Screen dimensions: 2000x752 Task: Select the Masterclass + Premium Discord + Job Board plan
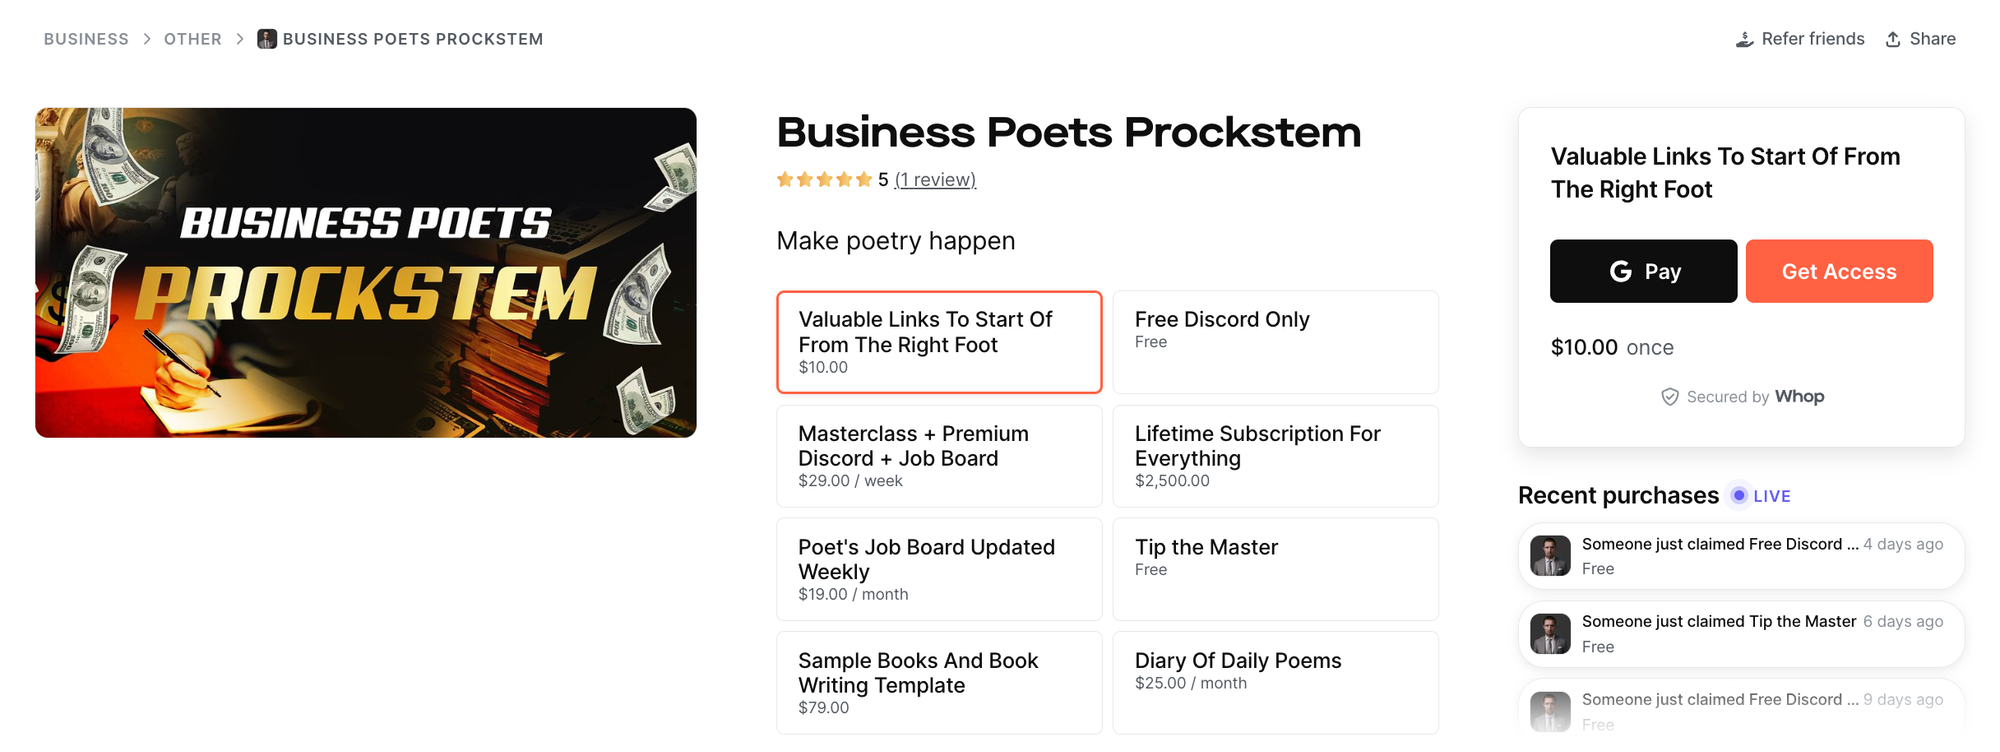coord(938,456)
